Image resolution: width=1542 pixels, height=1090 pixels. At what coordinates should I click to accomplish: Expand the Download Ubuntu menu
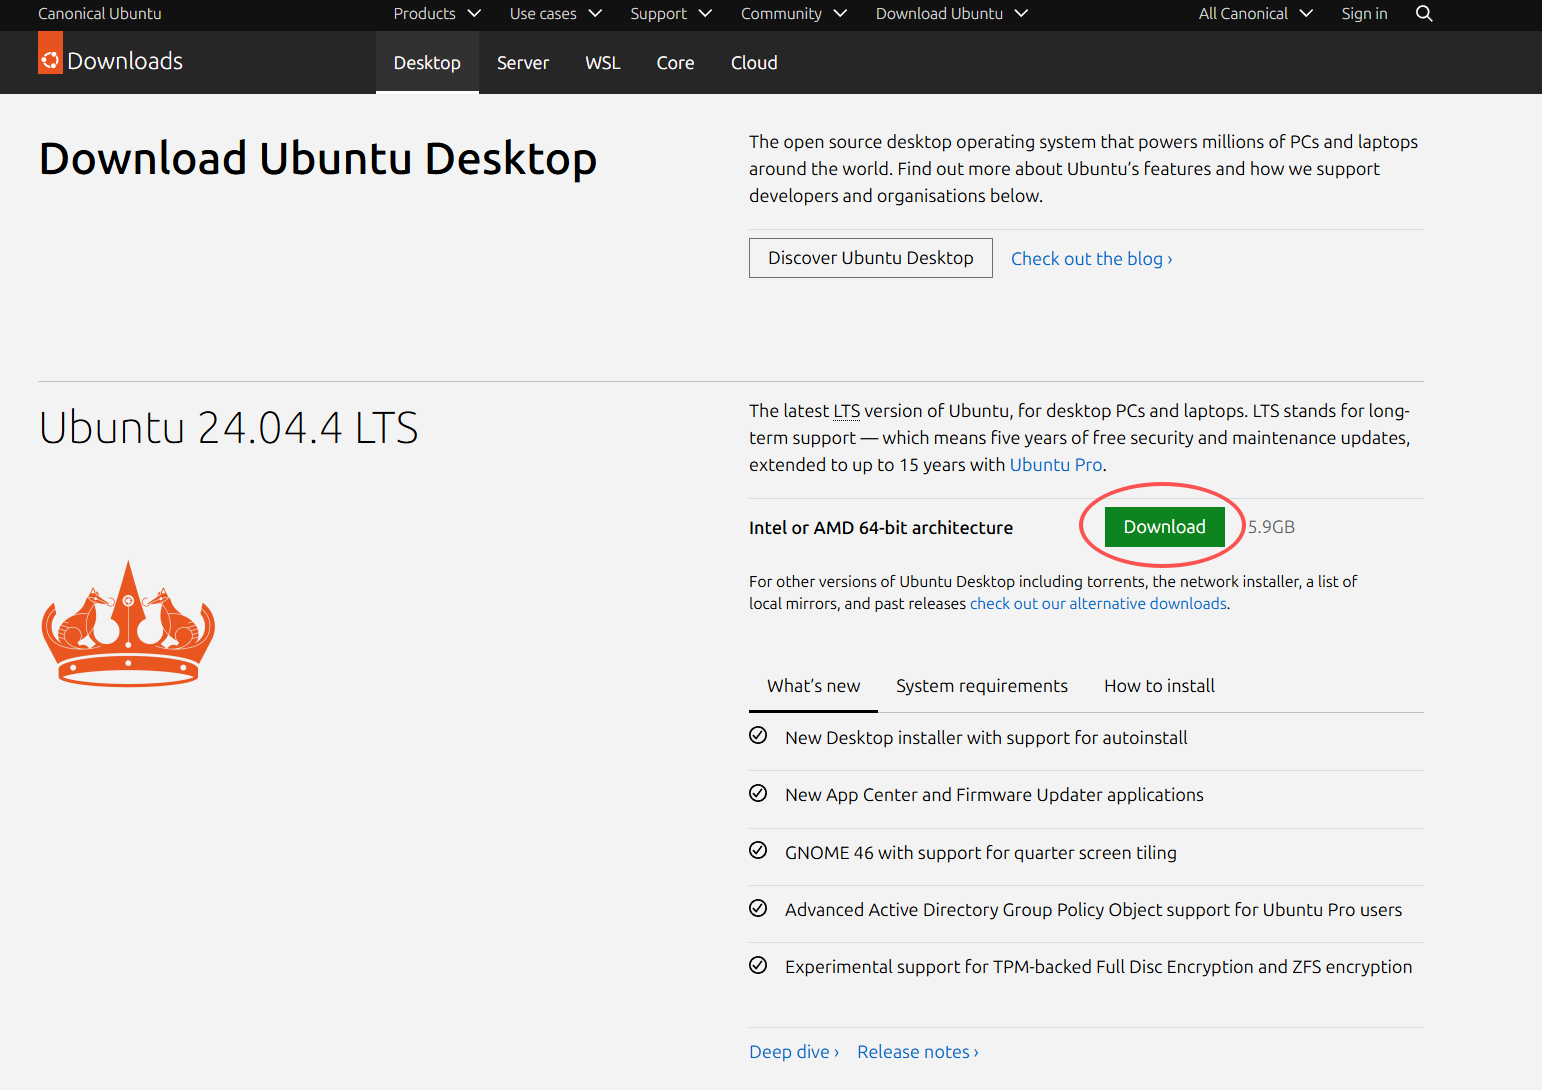[x=951, y=14]
